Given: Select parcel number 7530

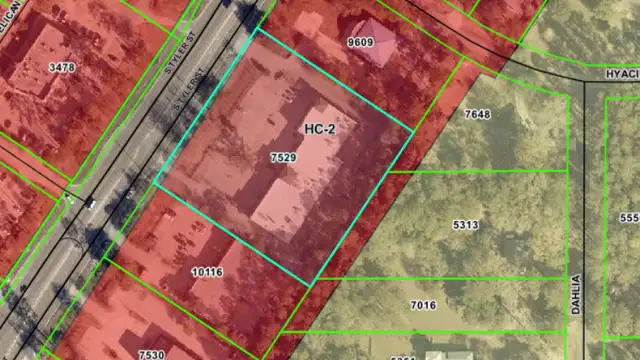Looking at the screenshot, I should point(151,355).
